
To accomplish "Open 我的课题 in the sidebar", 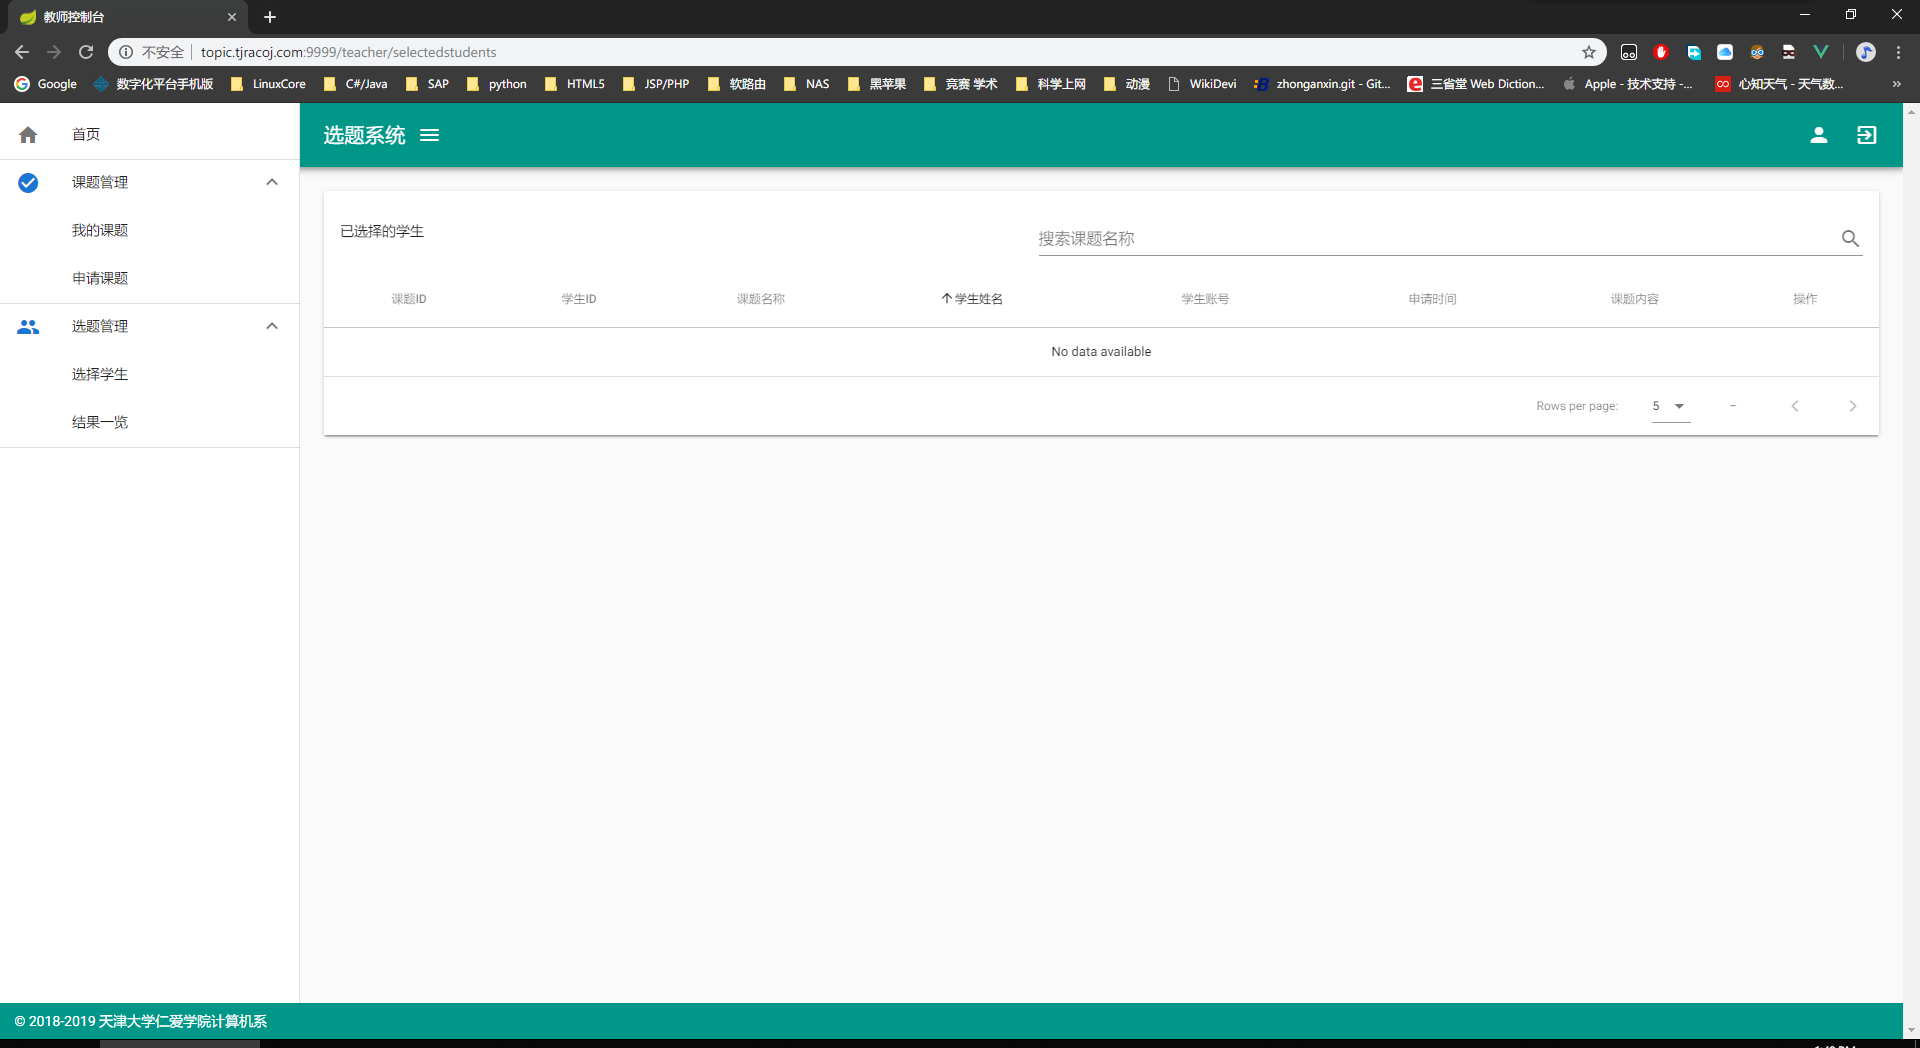I will (150, 230).
